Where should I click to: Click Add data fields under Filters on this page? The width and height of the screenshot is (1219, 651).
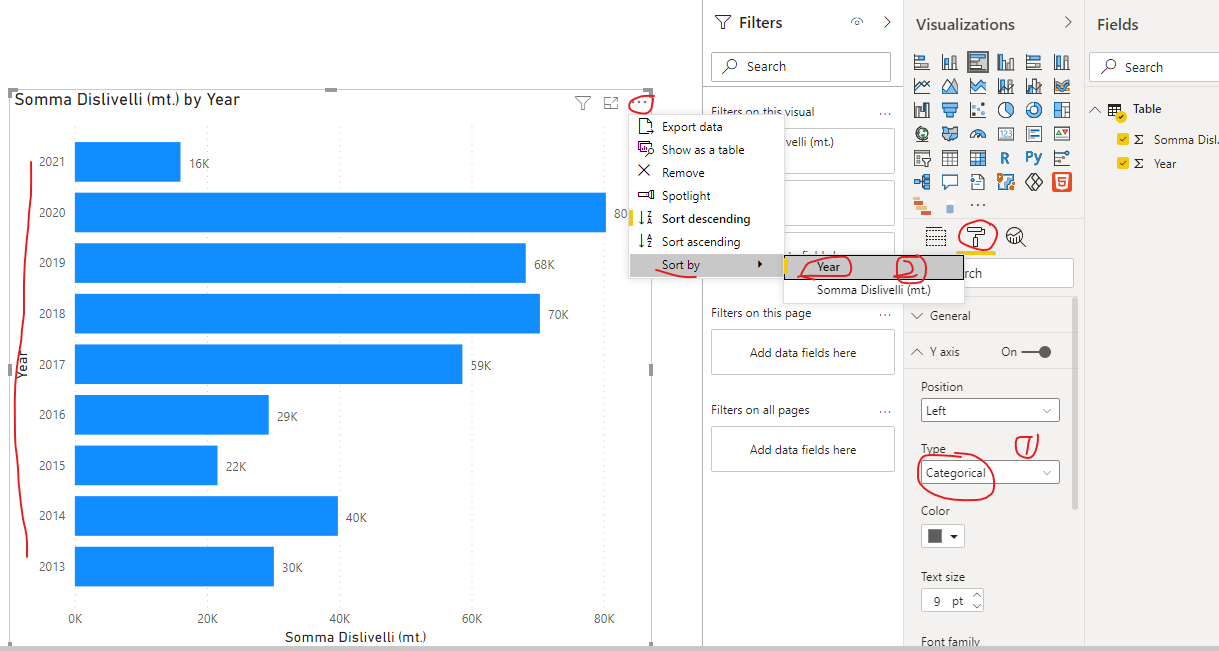[x=803, y=353]
